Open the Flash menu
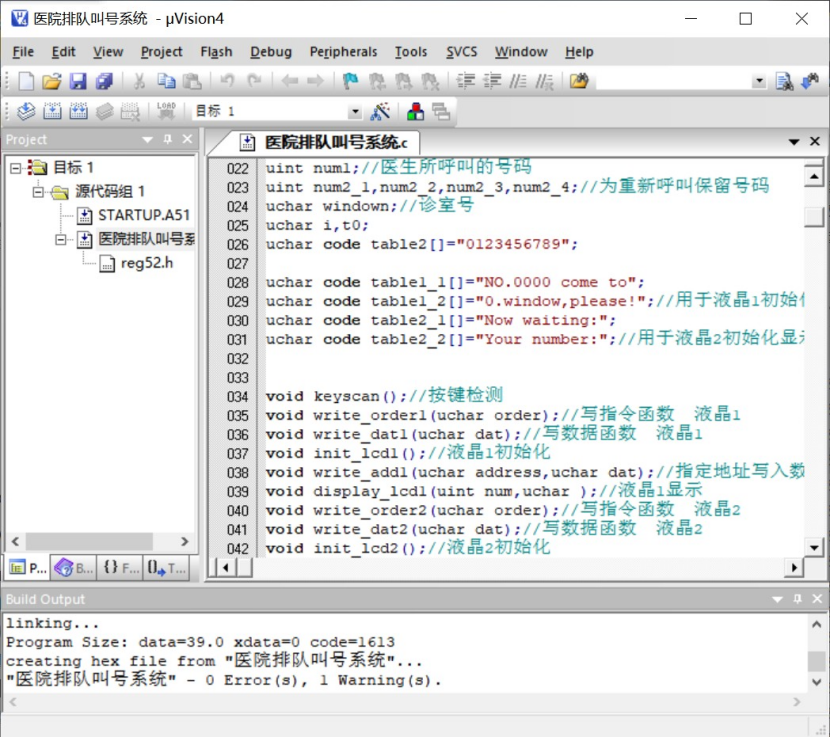 coord(216,52)
